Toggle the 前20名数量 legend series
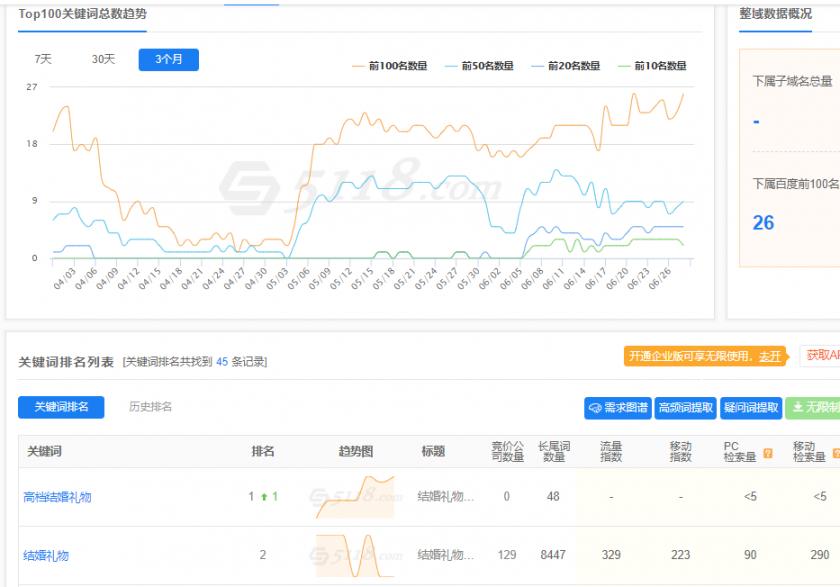 [566, 66]
